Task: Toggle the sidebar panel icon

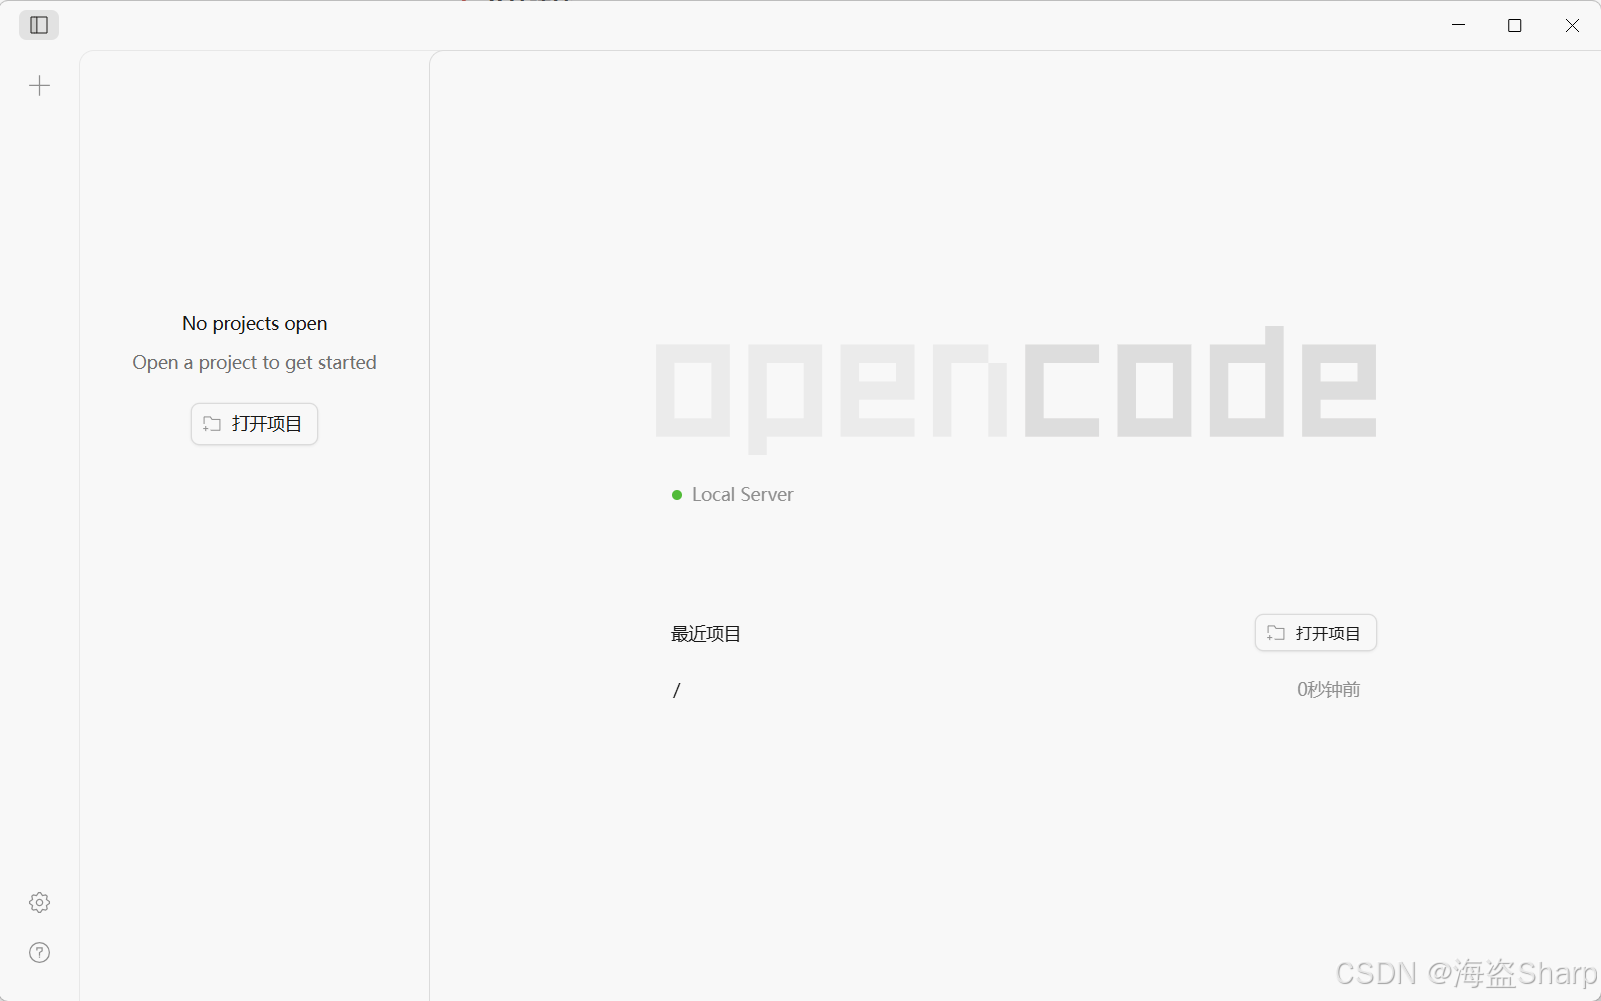Action: click(39, 25)
